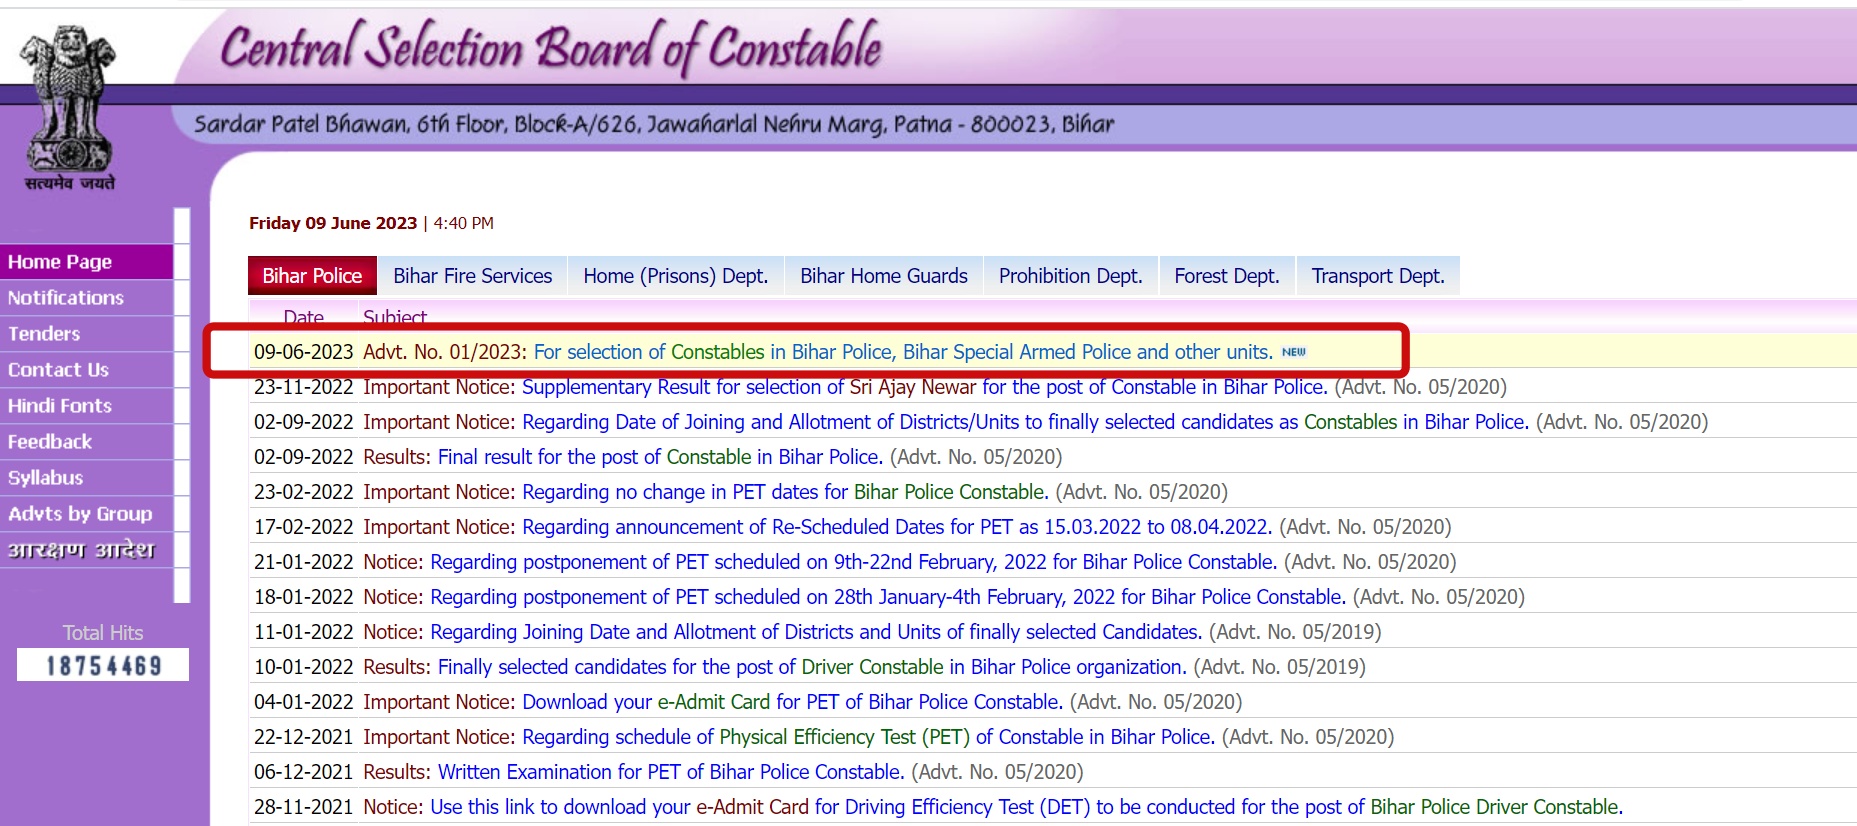Switch to the Bihar Fire Services tab
This screenshot has height=826, width=1857.
tap(472, 276)
